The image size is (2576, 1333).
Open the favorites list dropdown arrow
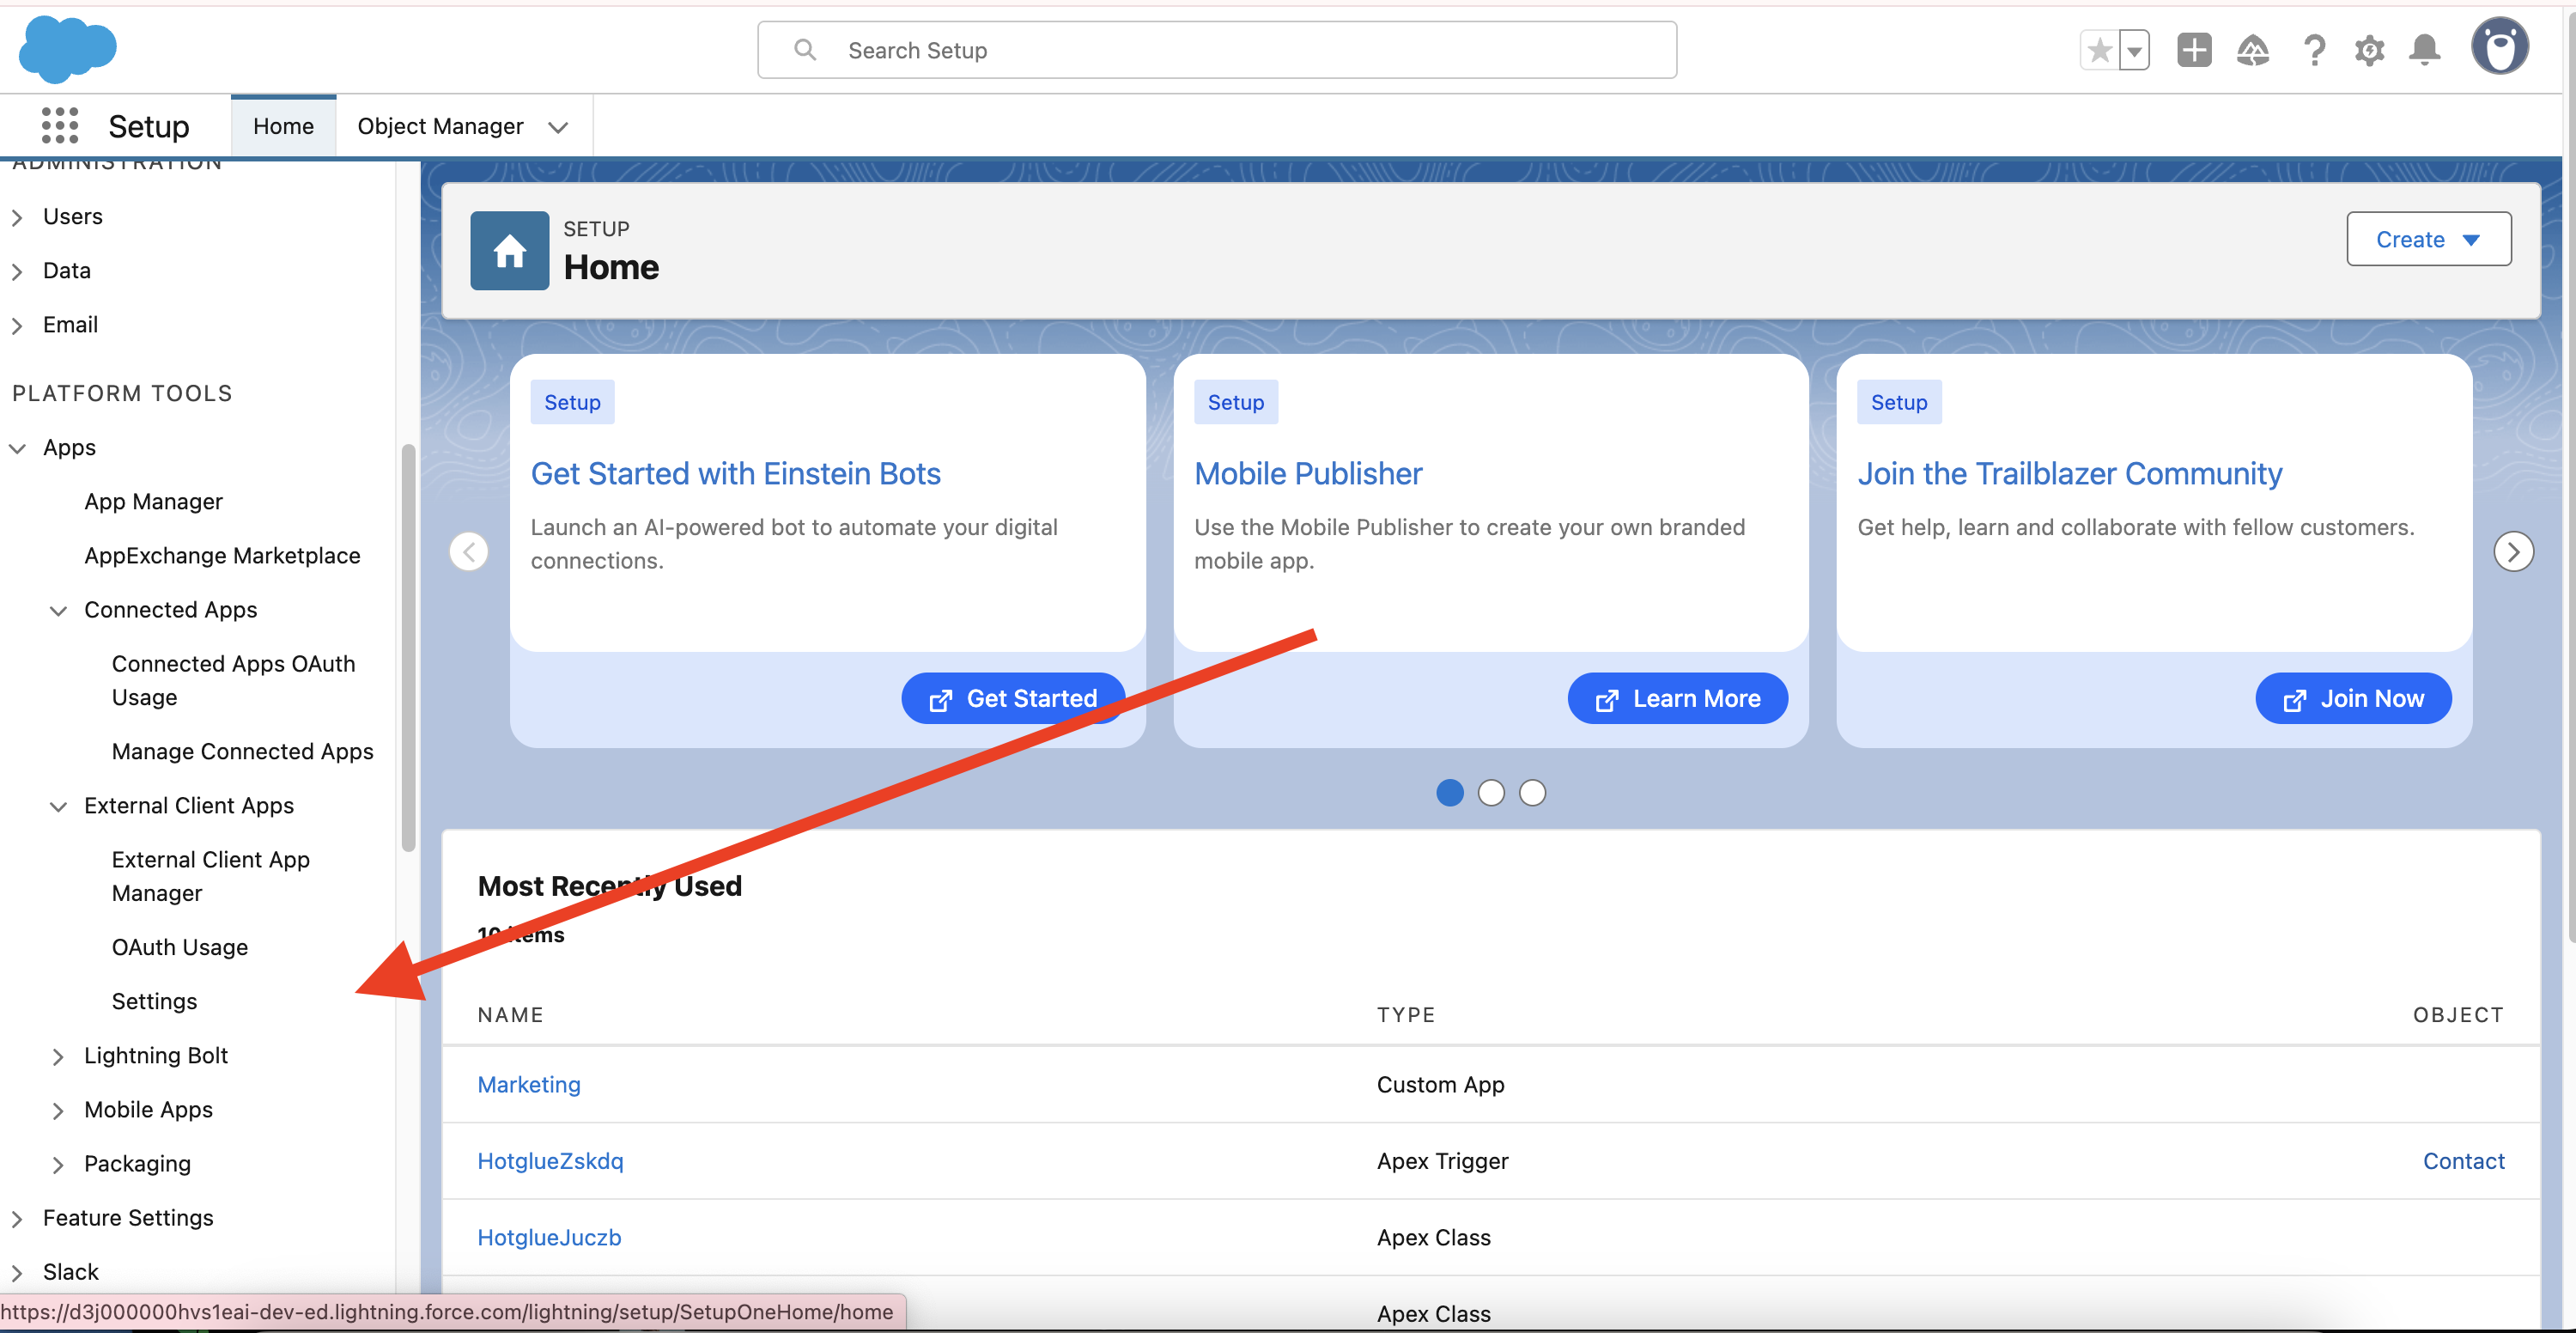(2134, 50)
